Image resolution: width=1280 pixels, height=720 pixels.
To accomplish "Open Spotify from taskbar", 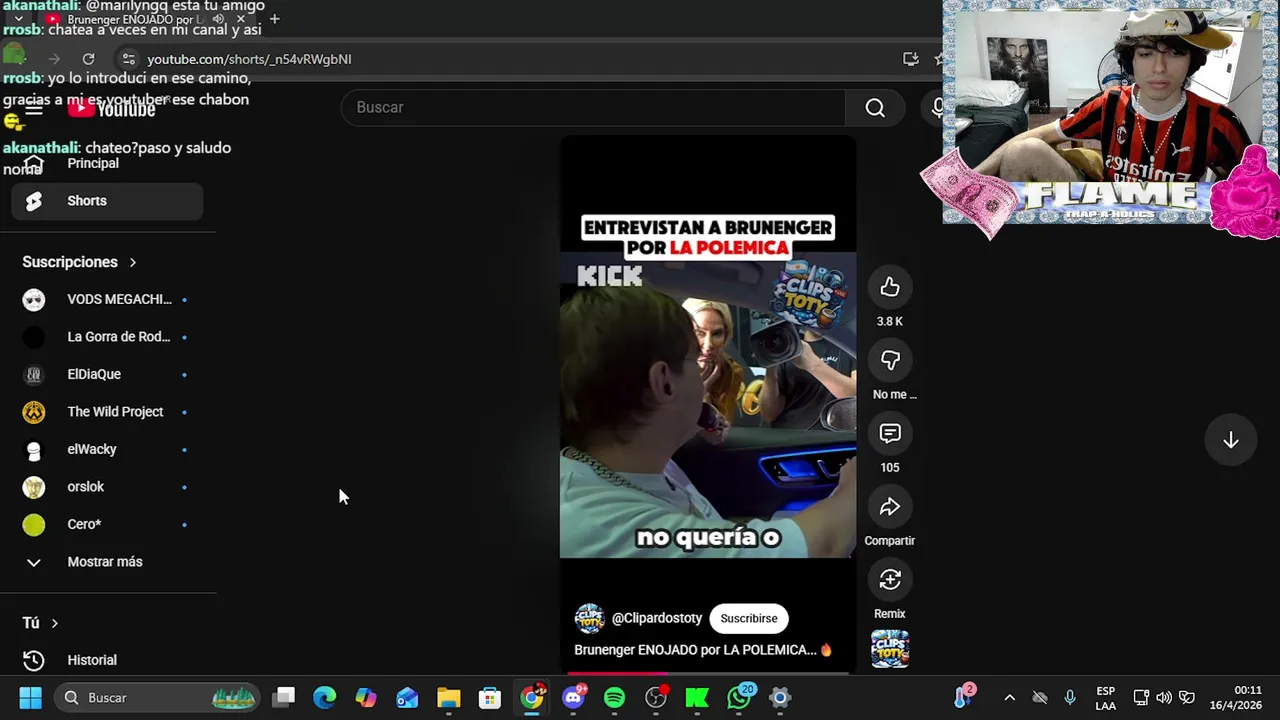I will (614, 698).
